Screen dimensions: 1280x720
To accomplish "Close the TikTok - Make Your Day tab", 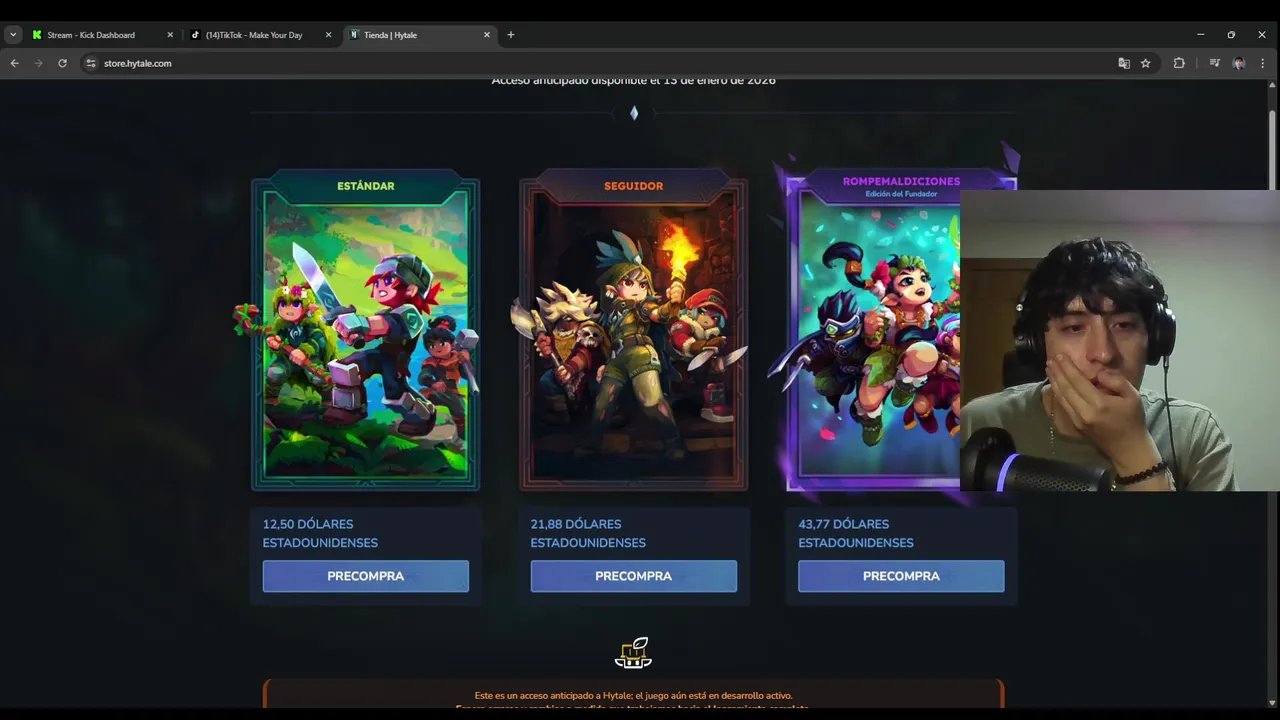I will pyautogui.click(x=328, y=35).
